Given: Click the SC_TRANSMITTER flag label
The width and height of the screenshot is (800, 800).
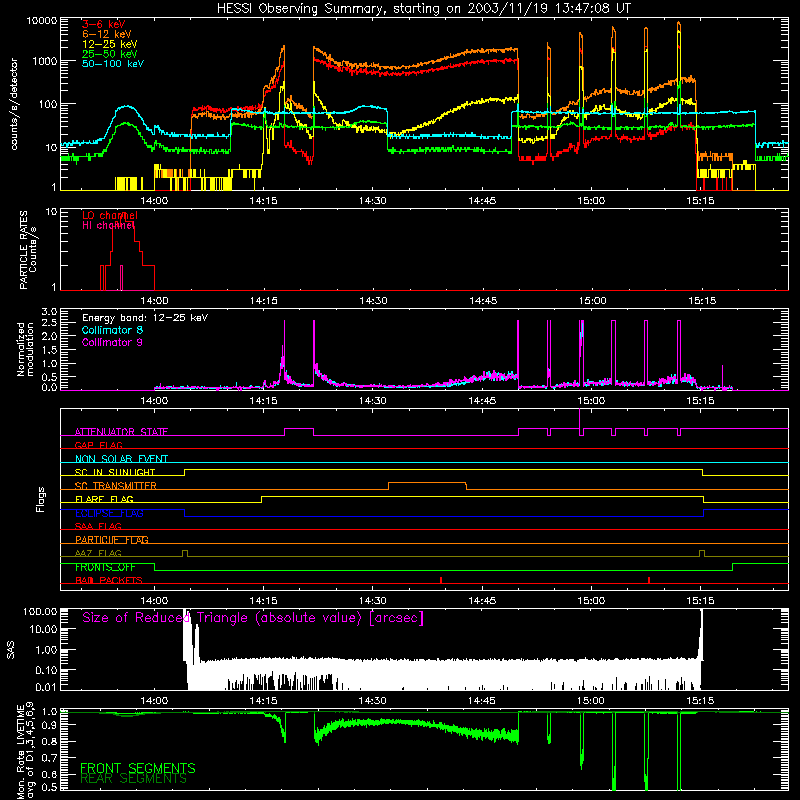Looking at the screenshot, I should click(x=116, y=486).
